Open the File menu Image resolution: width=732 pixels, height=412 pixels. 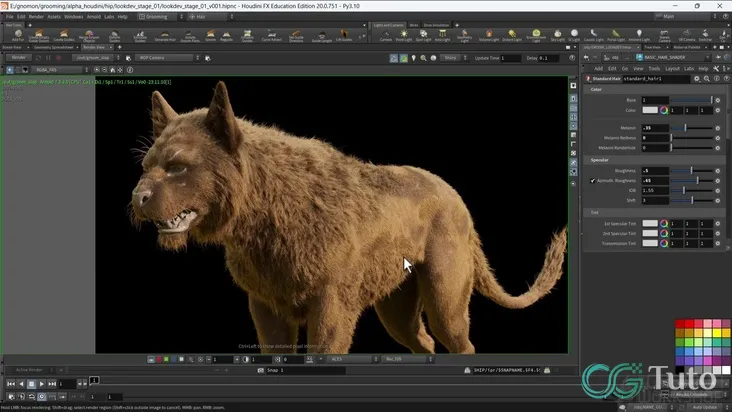[x=9, y=16]
